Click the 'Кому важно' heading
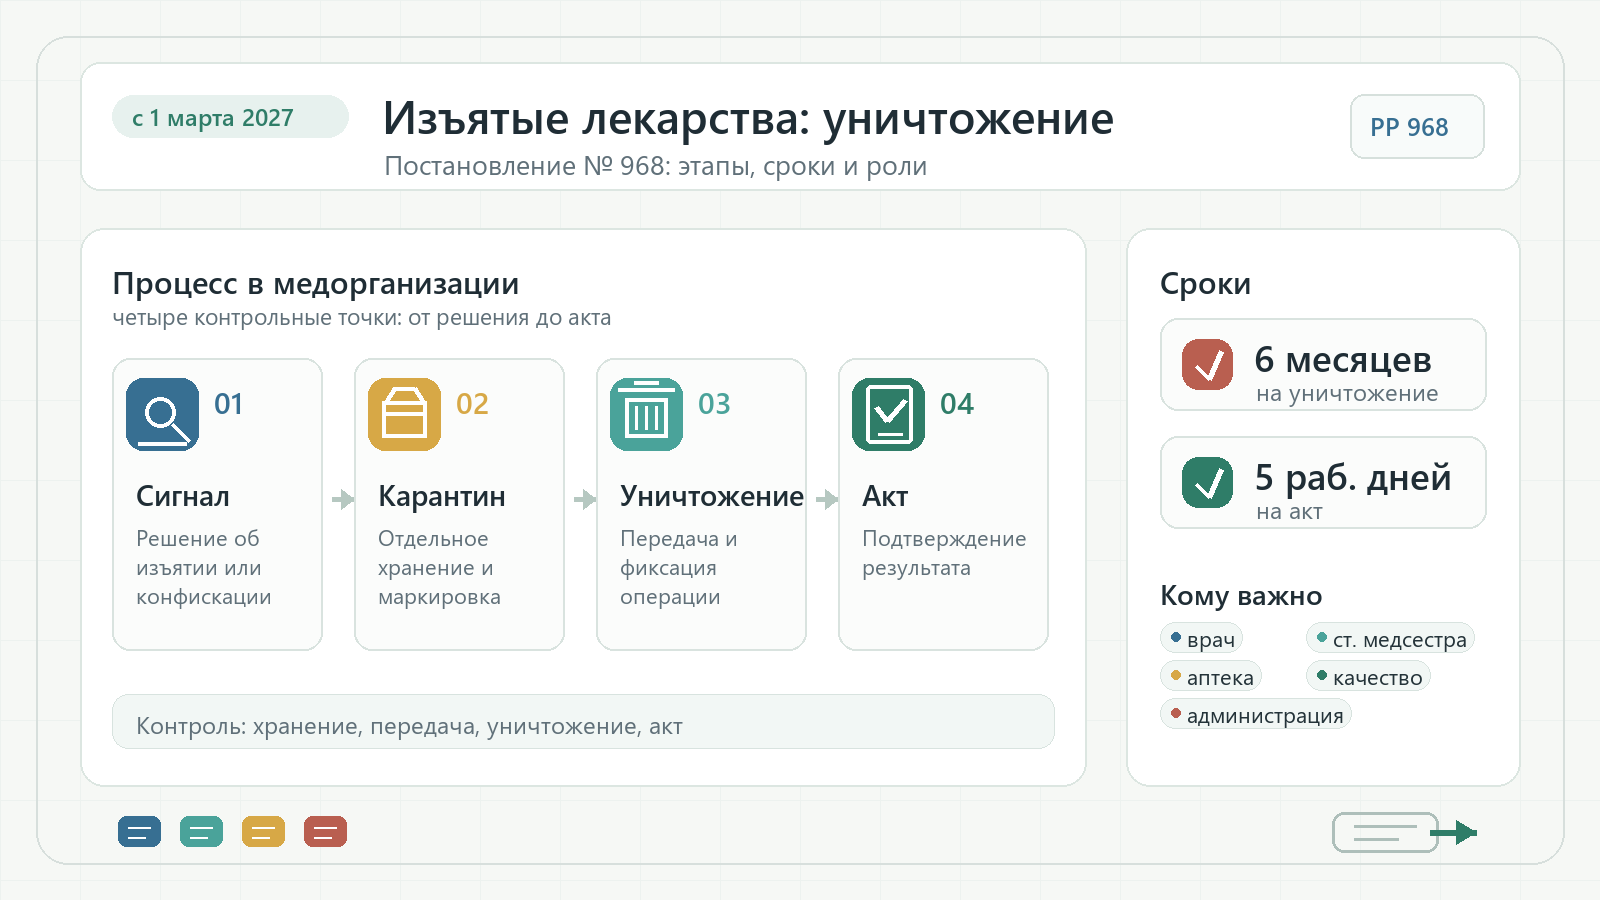Image resolution: width=1600 pixels, height=900 pixels. coord(1241,596)
